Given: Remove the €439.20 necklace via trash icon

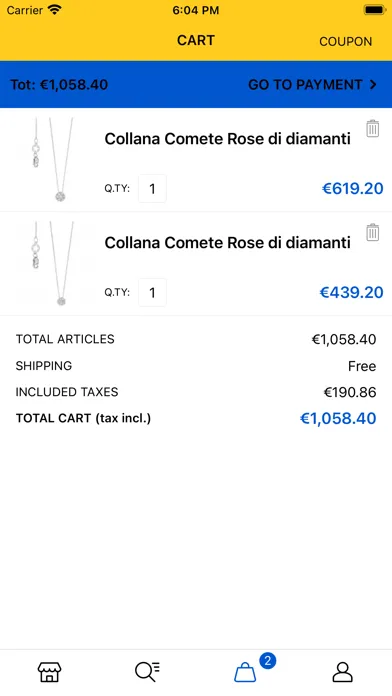Looking at the screenshot, I should coord(372,233).
